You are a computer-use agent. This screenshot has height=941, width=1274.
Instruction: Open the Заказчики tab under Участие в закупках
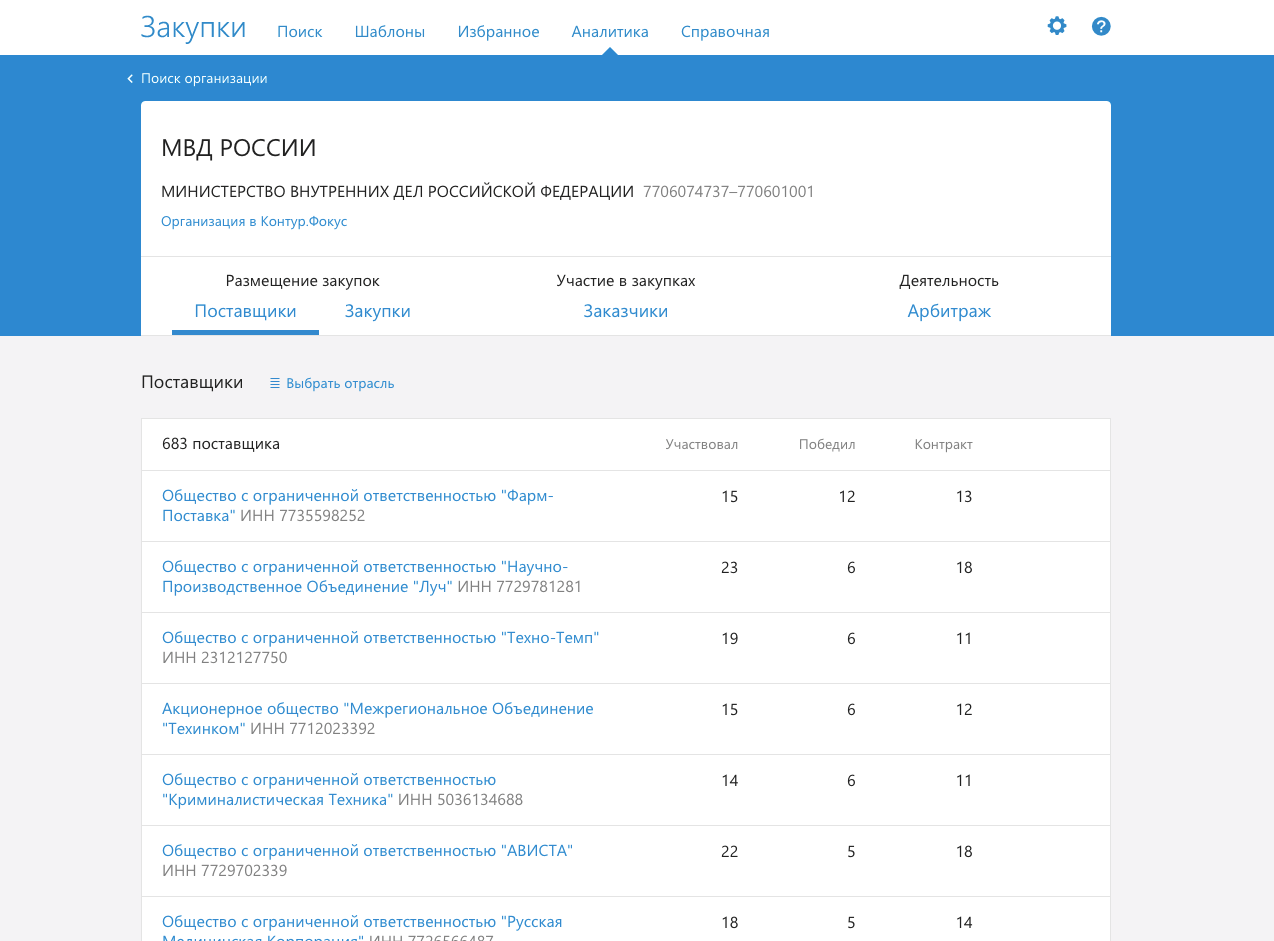pos(625,311)
